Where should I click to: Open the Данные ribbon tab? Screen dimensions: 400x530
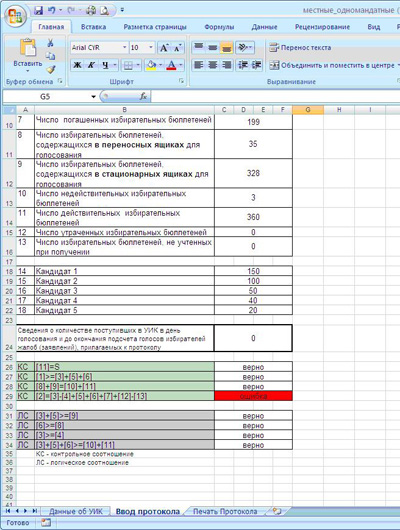[264, 27]
